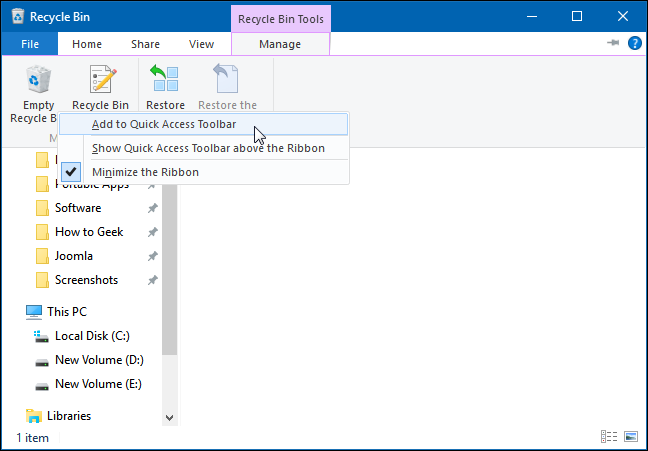648x451 pixels.
Task: Open the View ribbon tab
Action: coord(201,44)
